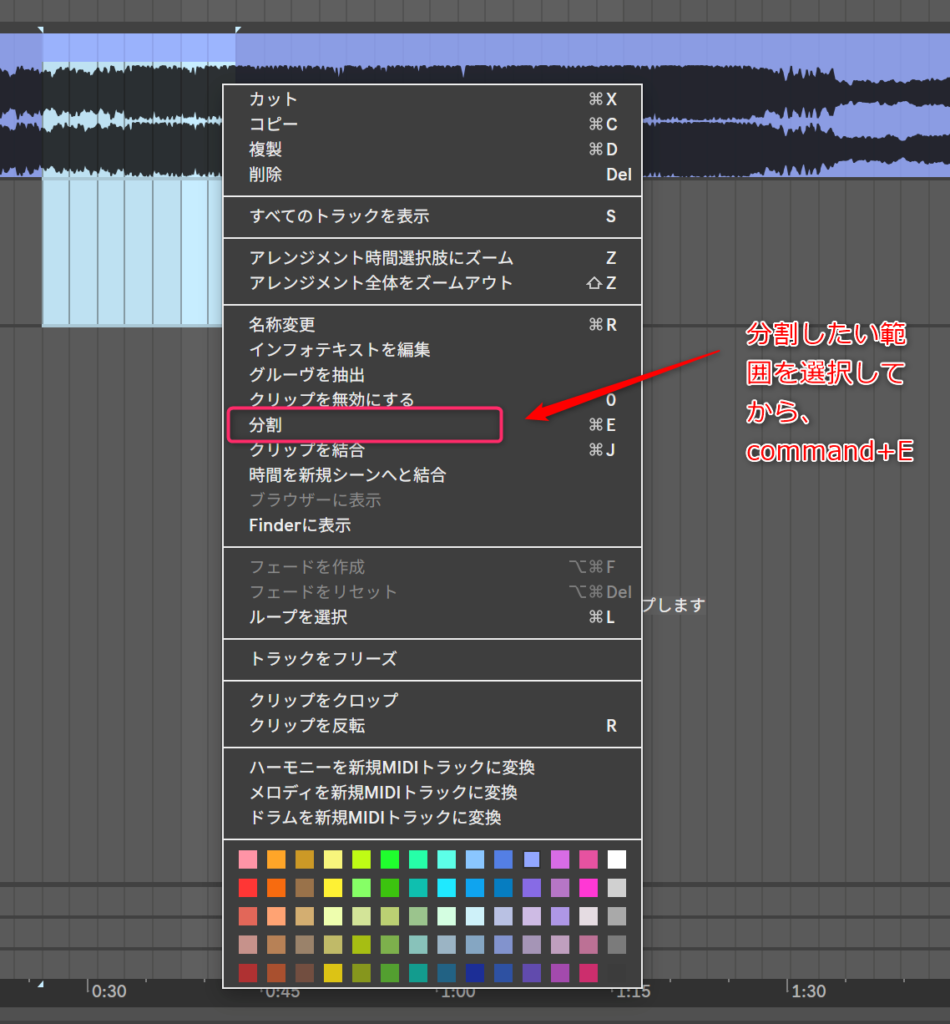This screenshot has width=950, height=1024.
Task: Click すべてのトラックを表示 menu entry
Action: 339,216
